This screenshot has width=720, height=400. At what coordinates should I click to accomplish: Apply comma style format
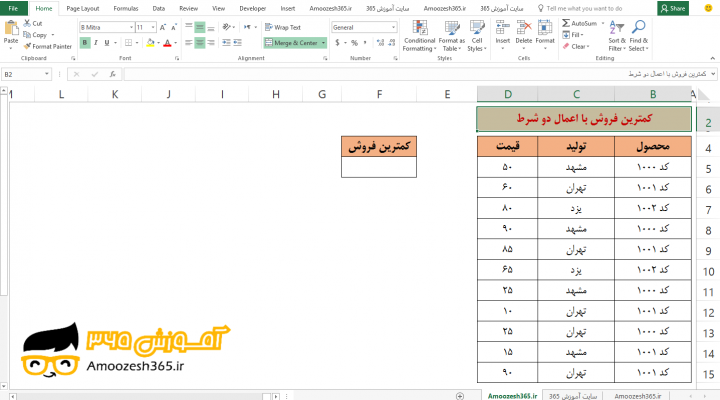click(365, 43)
